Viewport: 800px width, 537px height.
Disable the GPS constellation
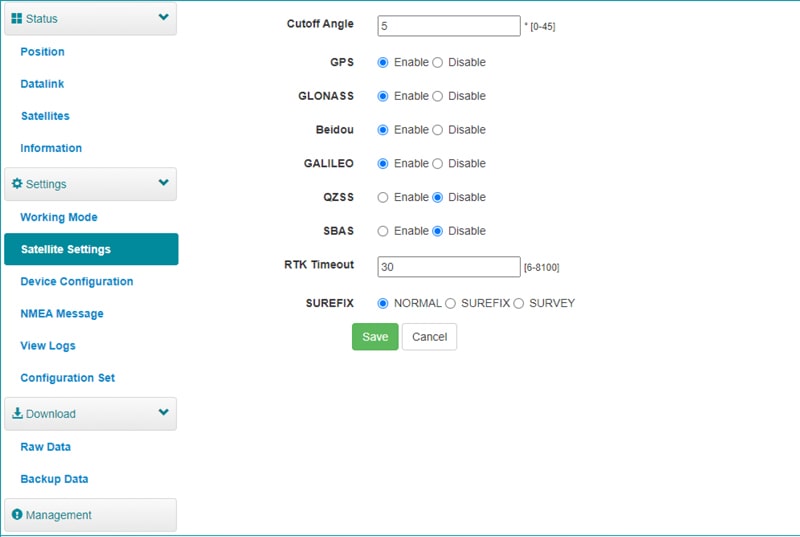click(438, 62)
